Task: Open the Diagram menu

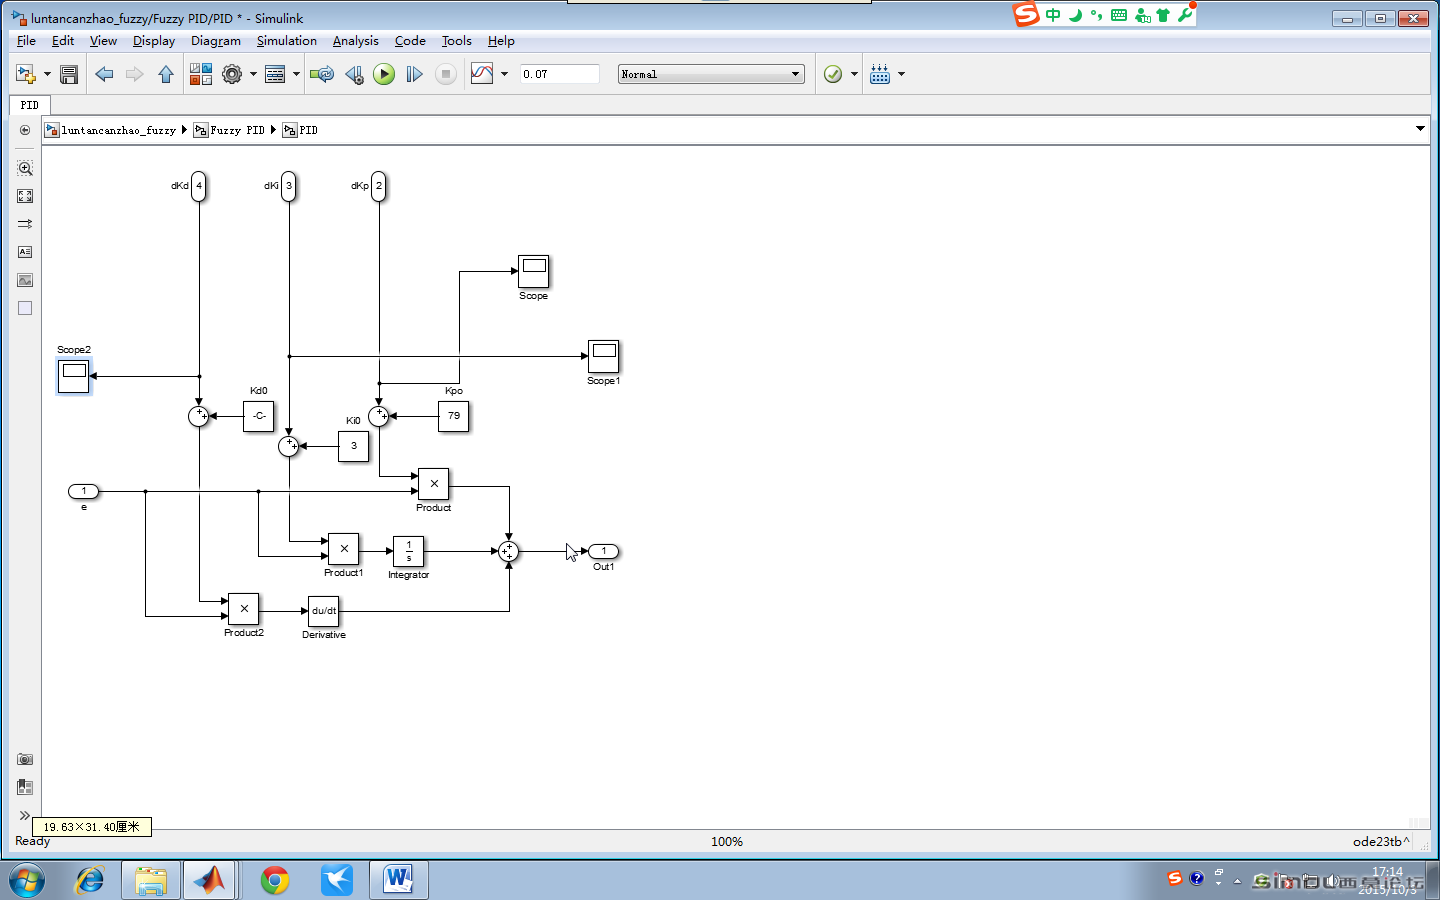Action: (216, 41)
